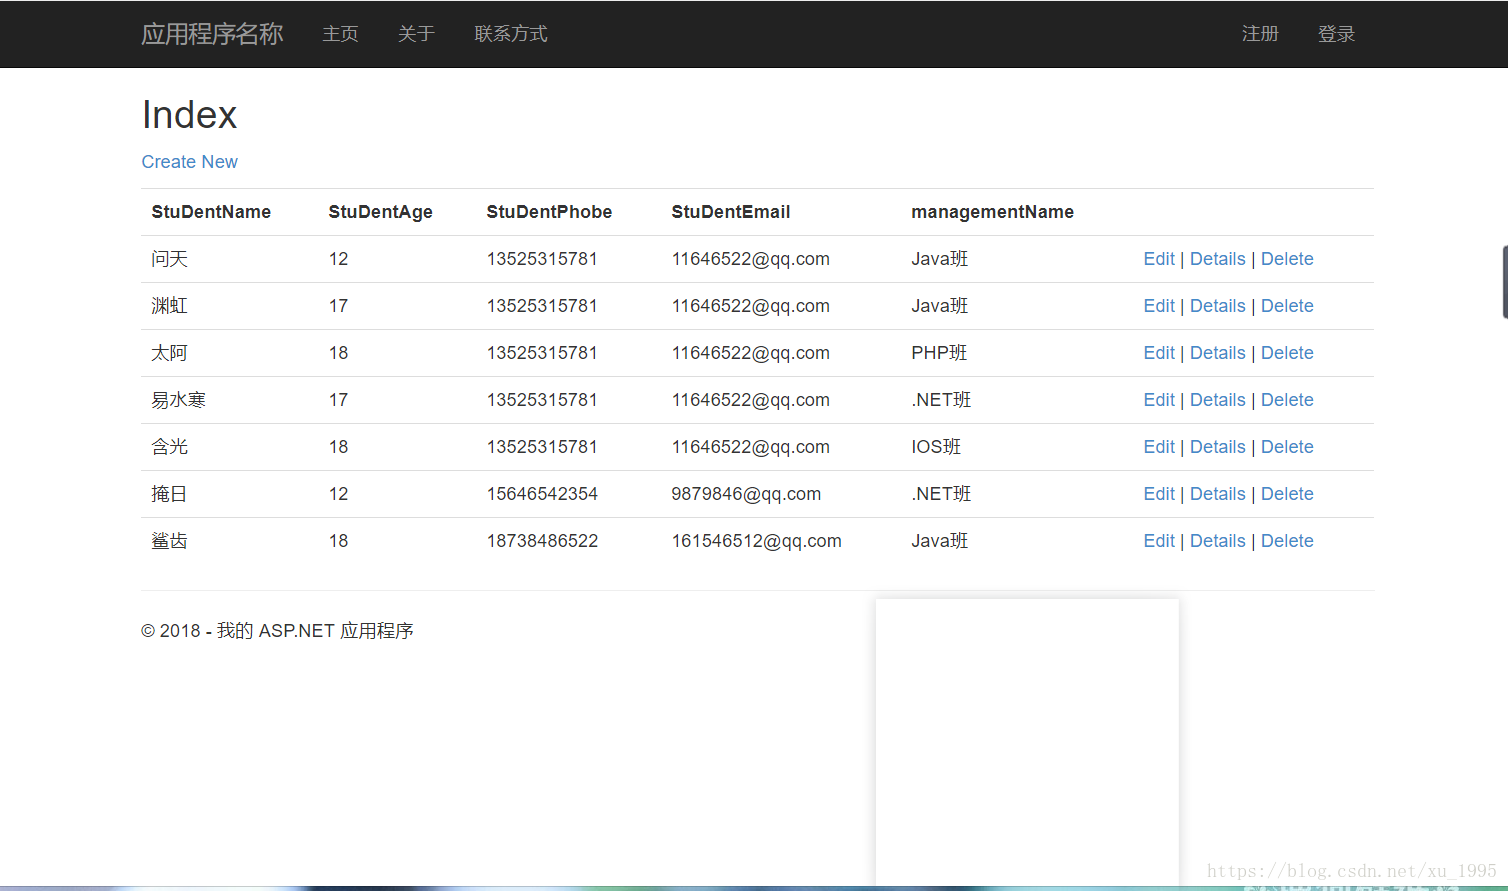Select the student name 鲨齿
Screen dimensions: 1508x891
(x=170, y=541)
